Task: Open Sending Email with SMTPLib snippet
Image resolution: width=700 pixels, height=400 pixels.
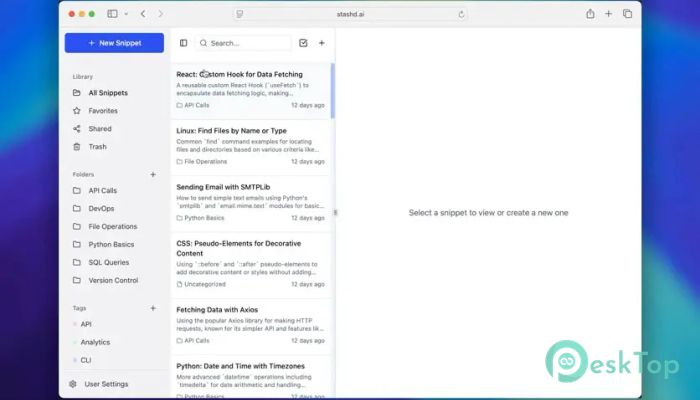Action: coord(250,203)
